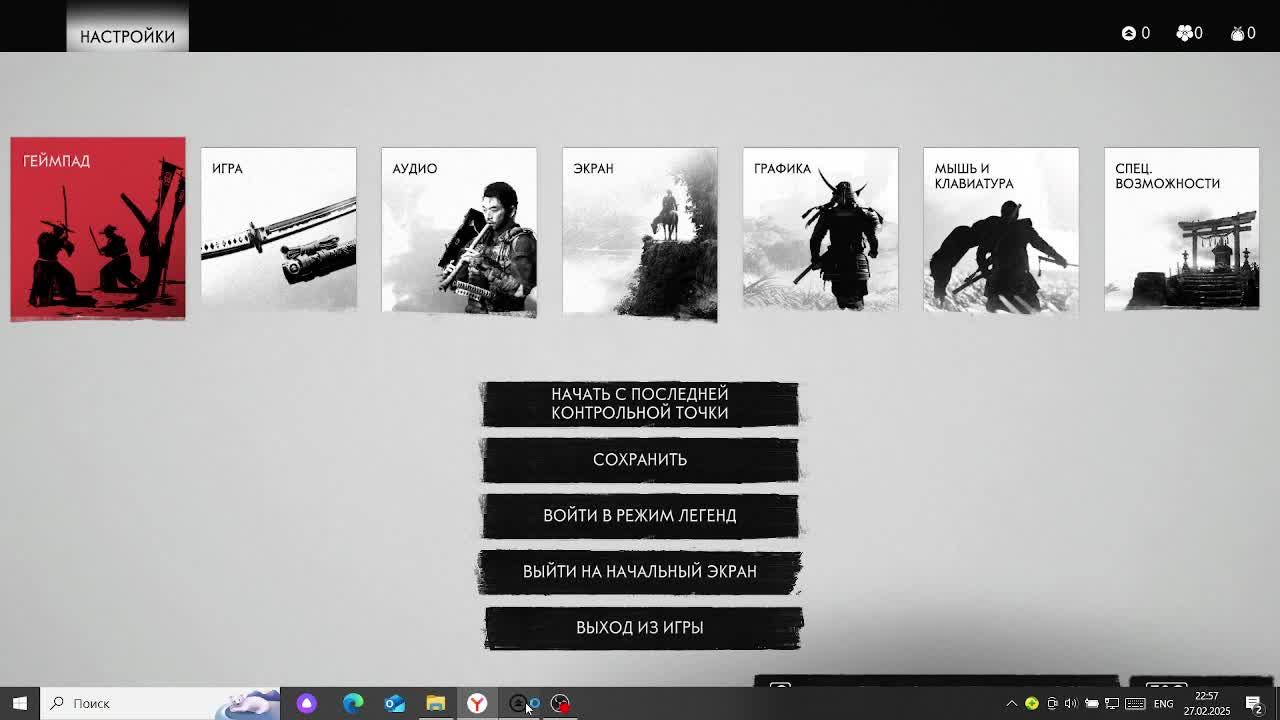This screenshot has height=720, width=1280.
Task: Open the Экран settings card
Action: pyautogui.click(x=640, y=234)
